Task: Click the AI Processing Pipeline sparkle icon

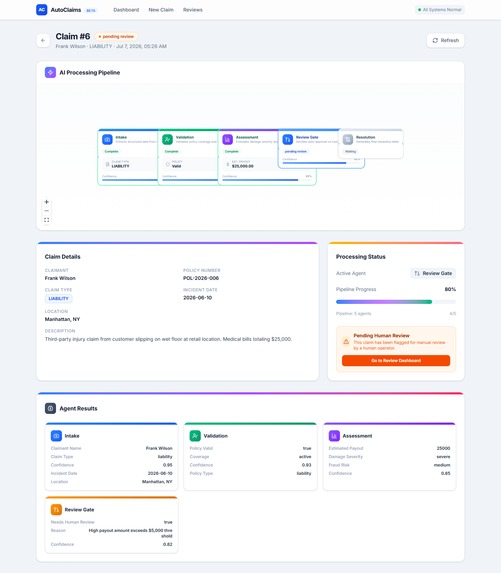Action: tap(50, 72)
